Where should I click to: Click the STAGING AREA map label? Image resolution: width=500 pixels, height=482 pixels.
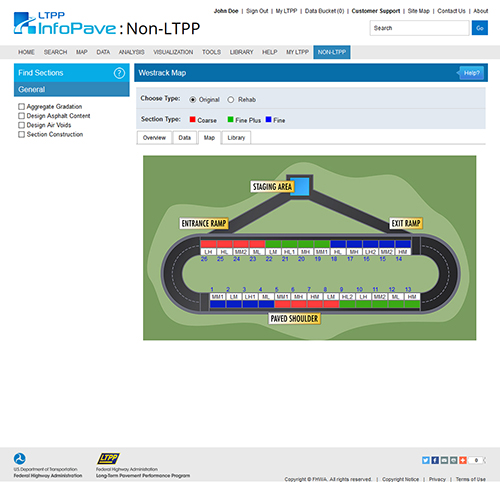[x=272, y=187]
